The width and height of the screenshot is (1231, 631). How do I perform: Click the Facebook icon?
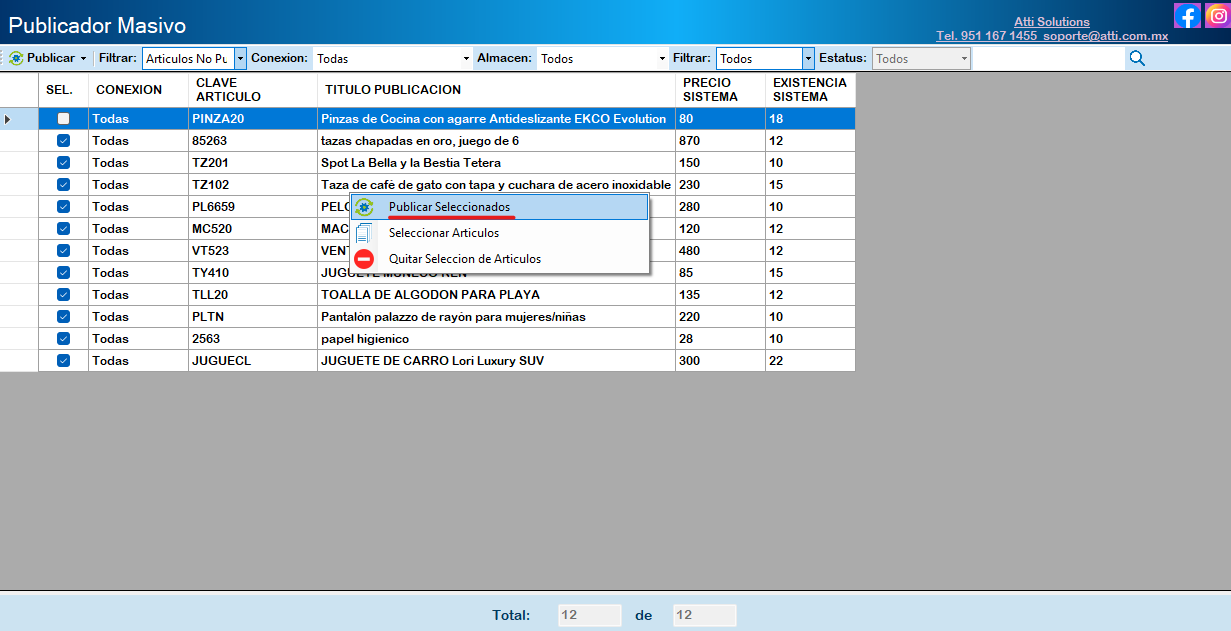(x=1186, y=15)
